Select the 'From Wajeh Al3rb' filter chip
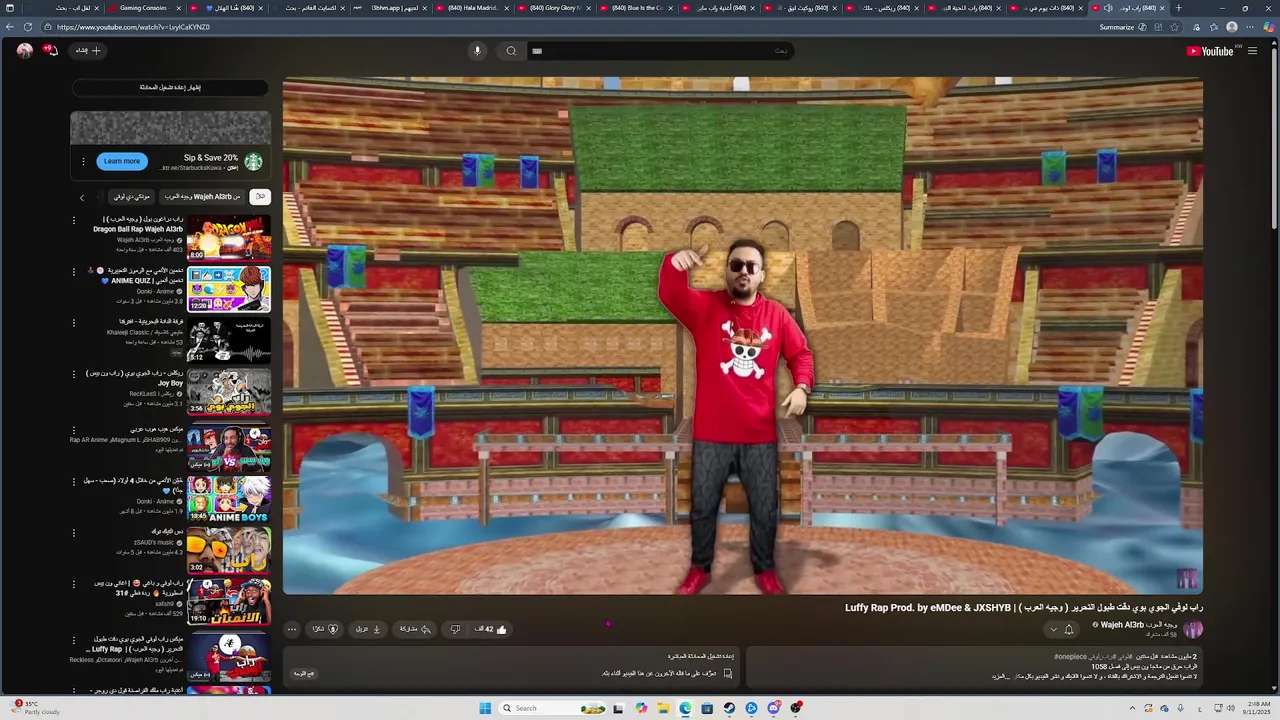This screenshot has height=720, width=1280. [203, 197]
